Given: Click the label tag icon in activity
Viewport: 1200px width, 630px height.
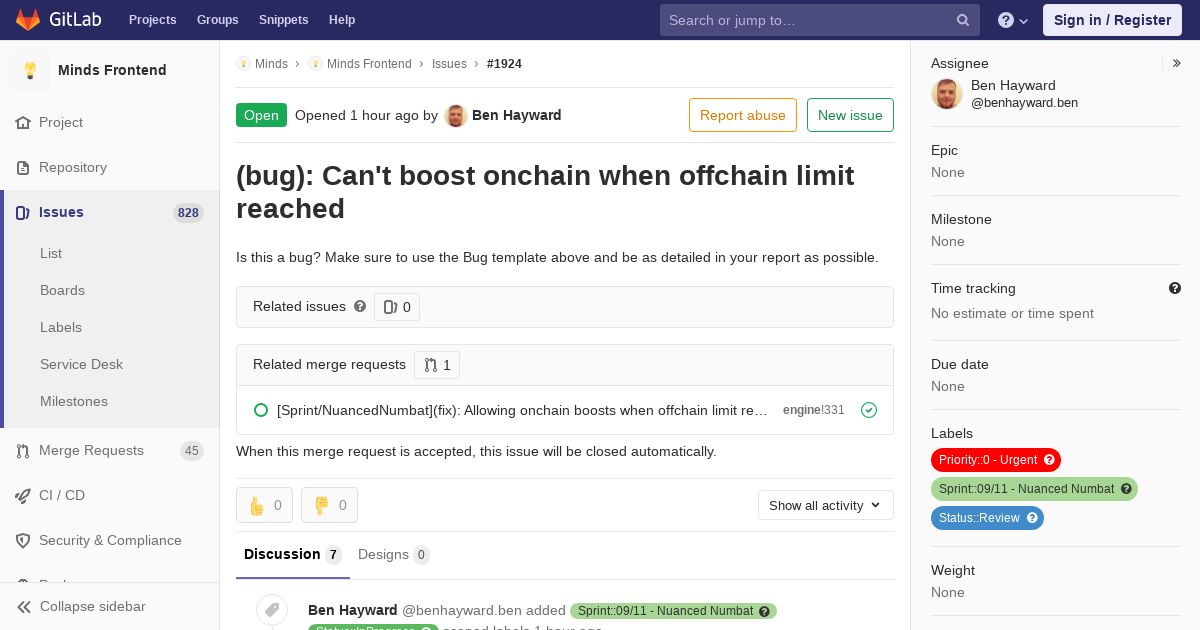Looking at the screenshot, I should pos(272,610).
